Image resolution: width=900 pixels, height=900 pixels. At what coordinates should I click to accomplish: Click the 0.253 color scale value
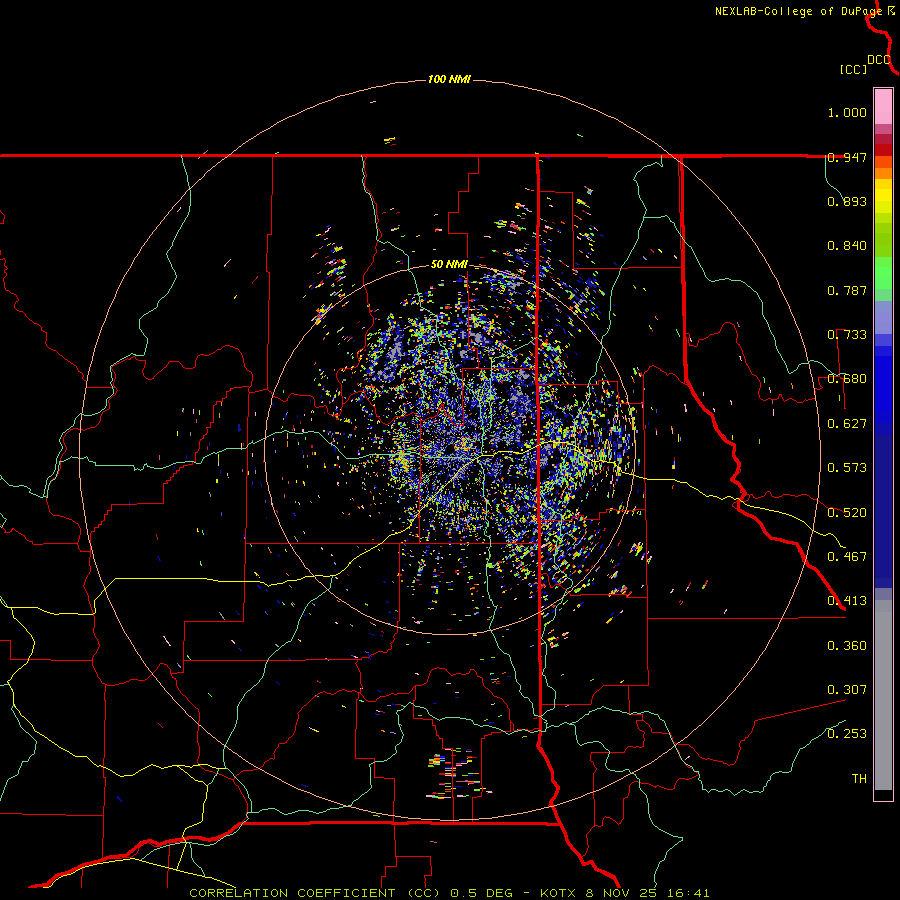point(847,734)
